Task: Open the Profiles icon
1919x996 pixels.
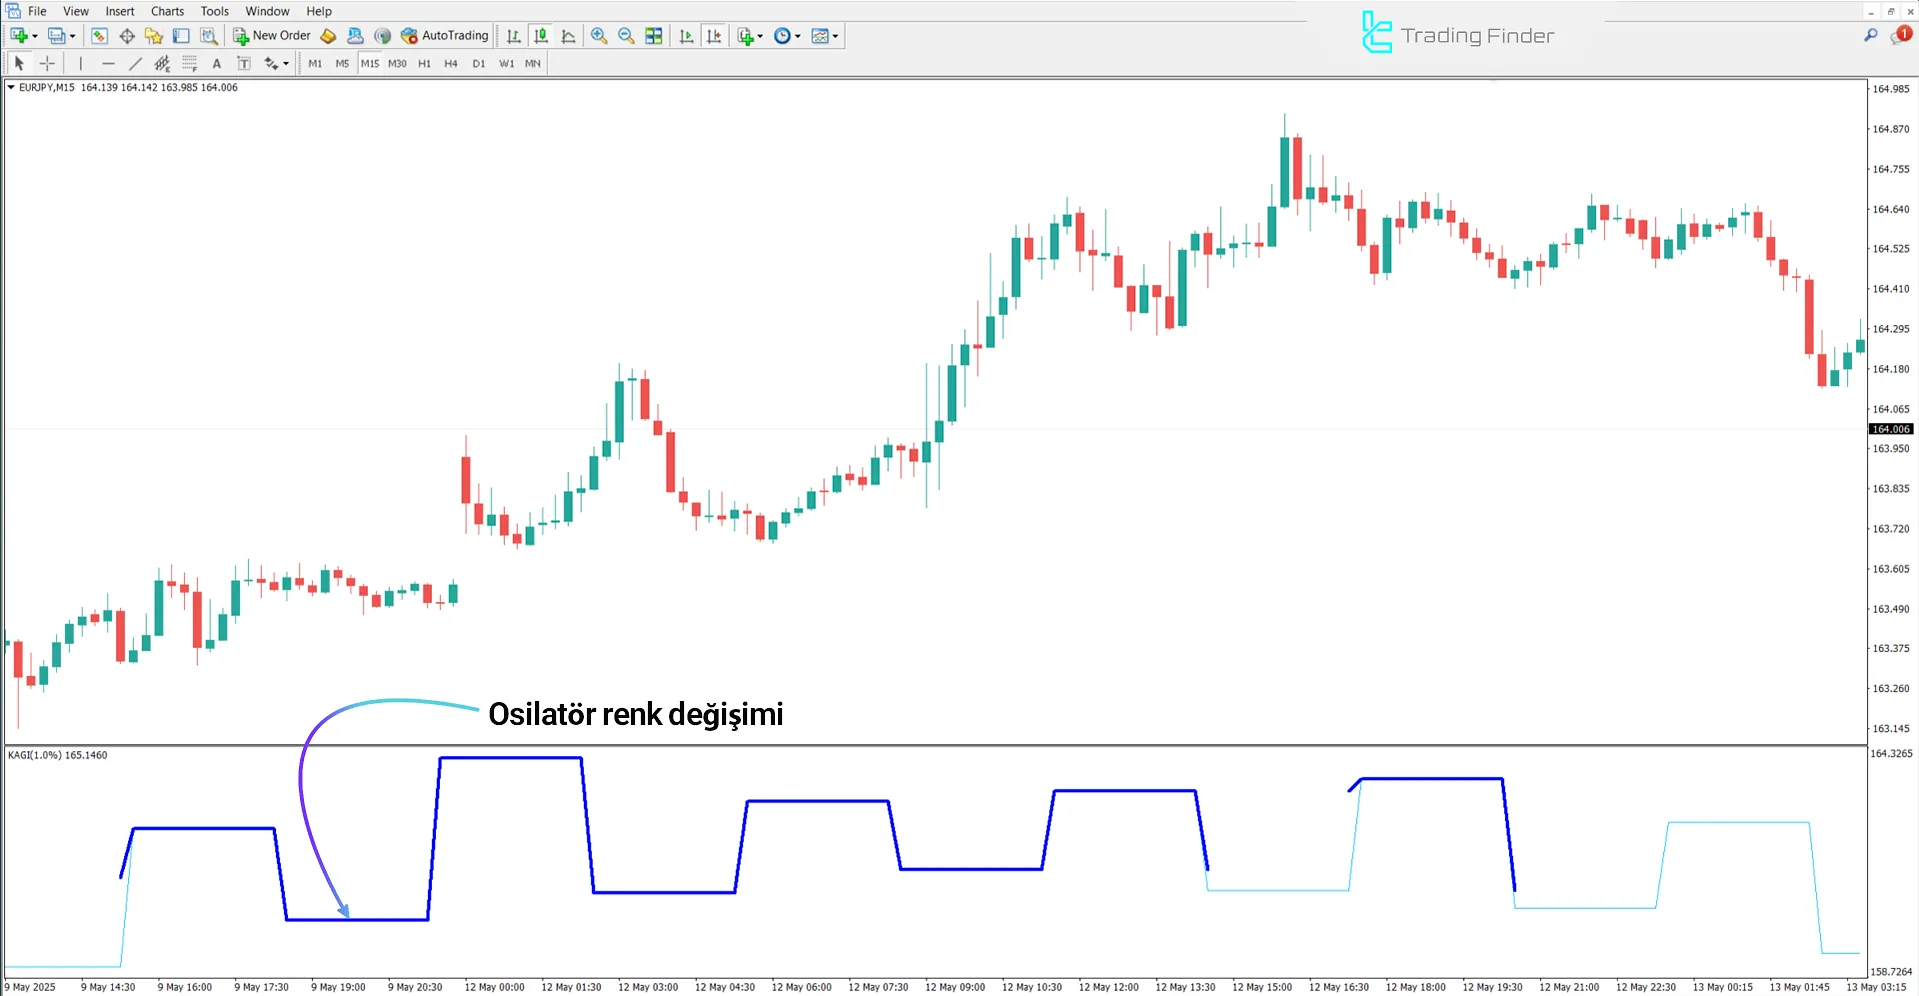Action: pyautogui.click(x=57, y=36)
